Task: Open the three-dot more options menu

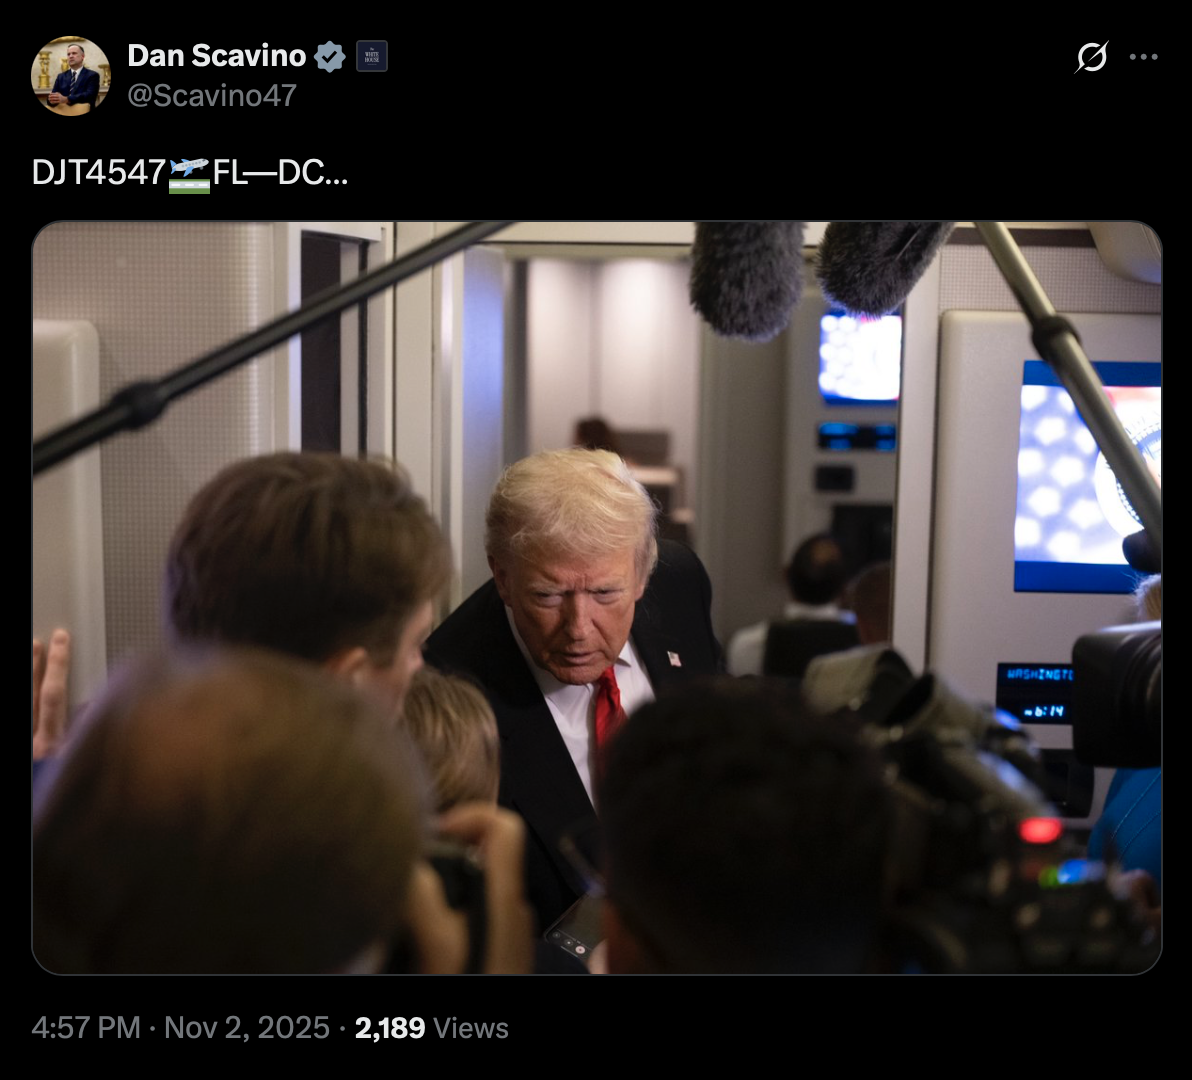Action: click(1143, 57)
